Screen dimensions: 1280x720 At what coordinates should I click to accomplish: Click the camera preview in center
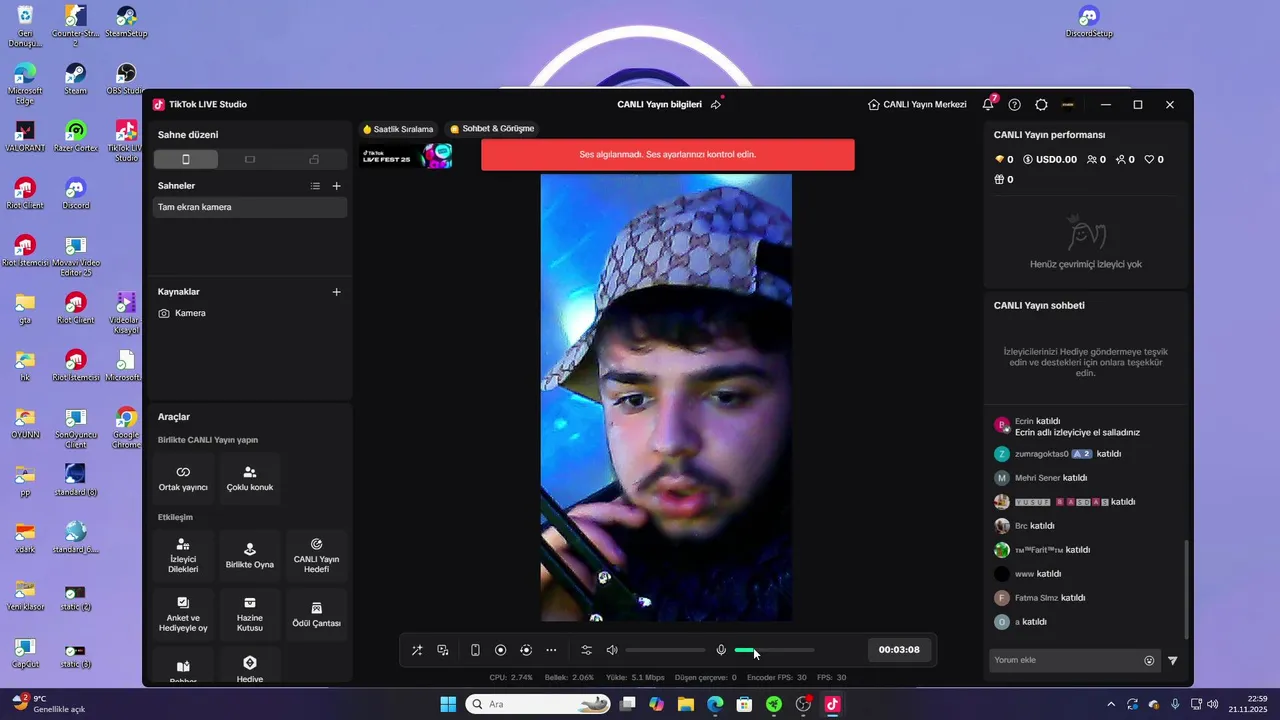666,397
